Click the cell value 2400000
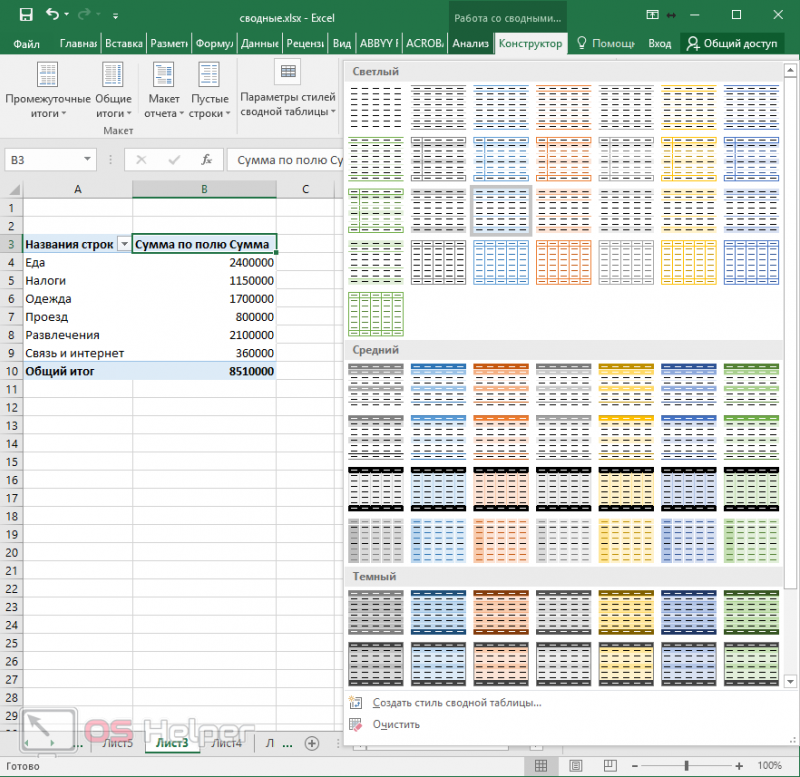This screenshot has width=800, height=777. coord(204,262)
